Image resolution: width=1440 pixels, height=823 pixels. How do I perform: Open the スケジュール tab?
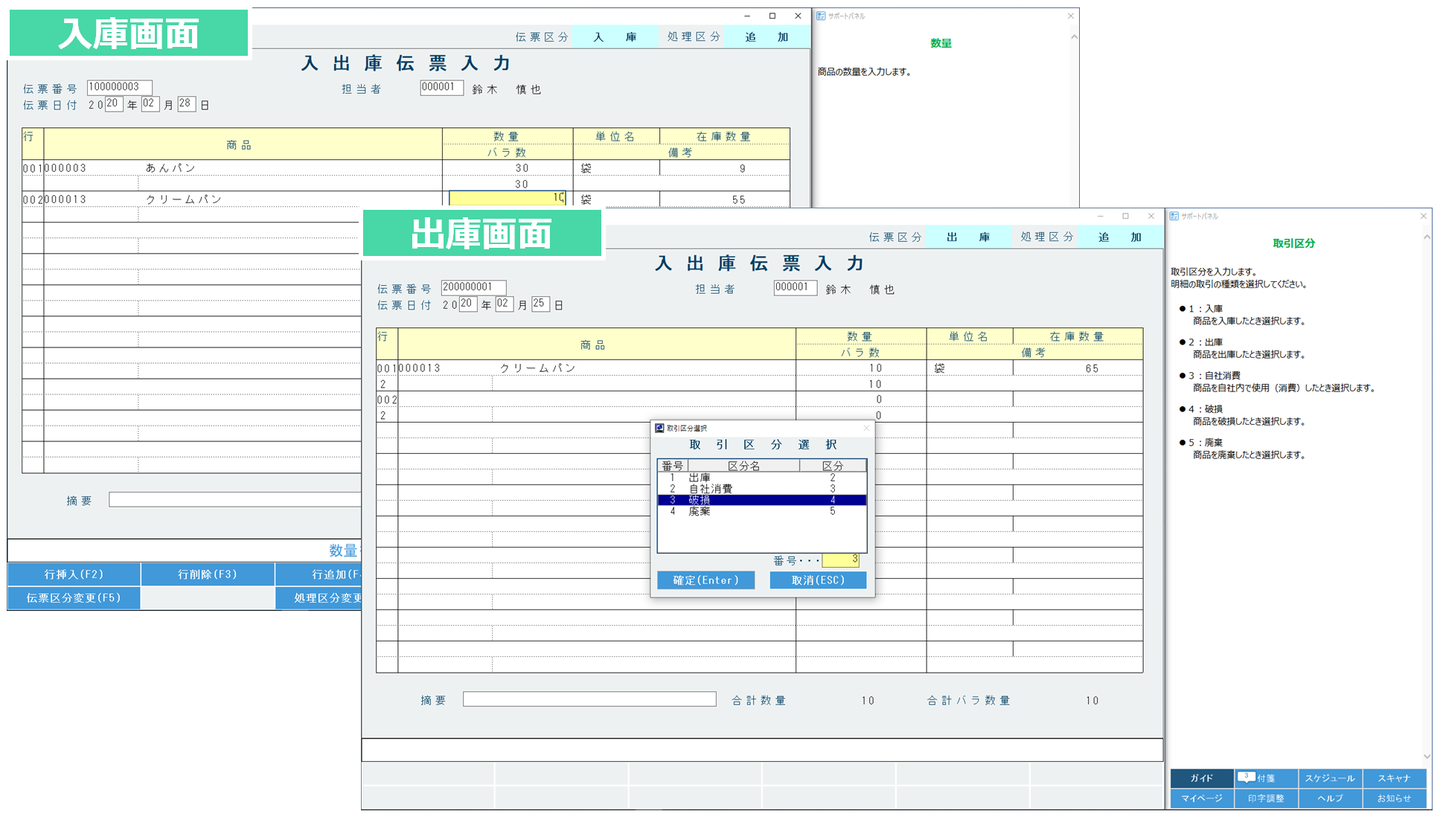point(1330,778)
